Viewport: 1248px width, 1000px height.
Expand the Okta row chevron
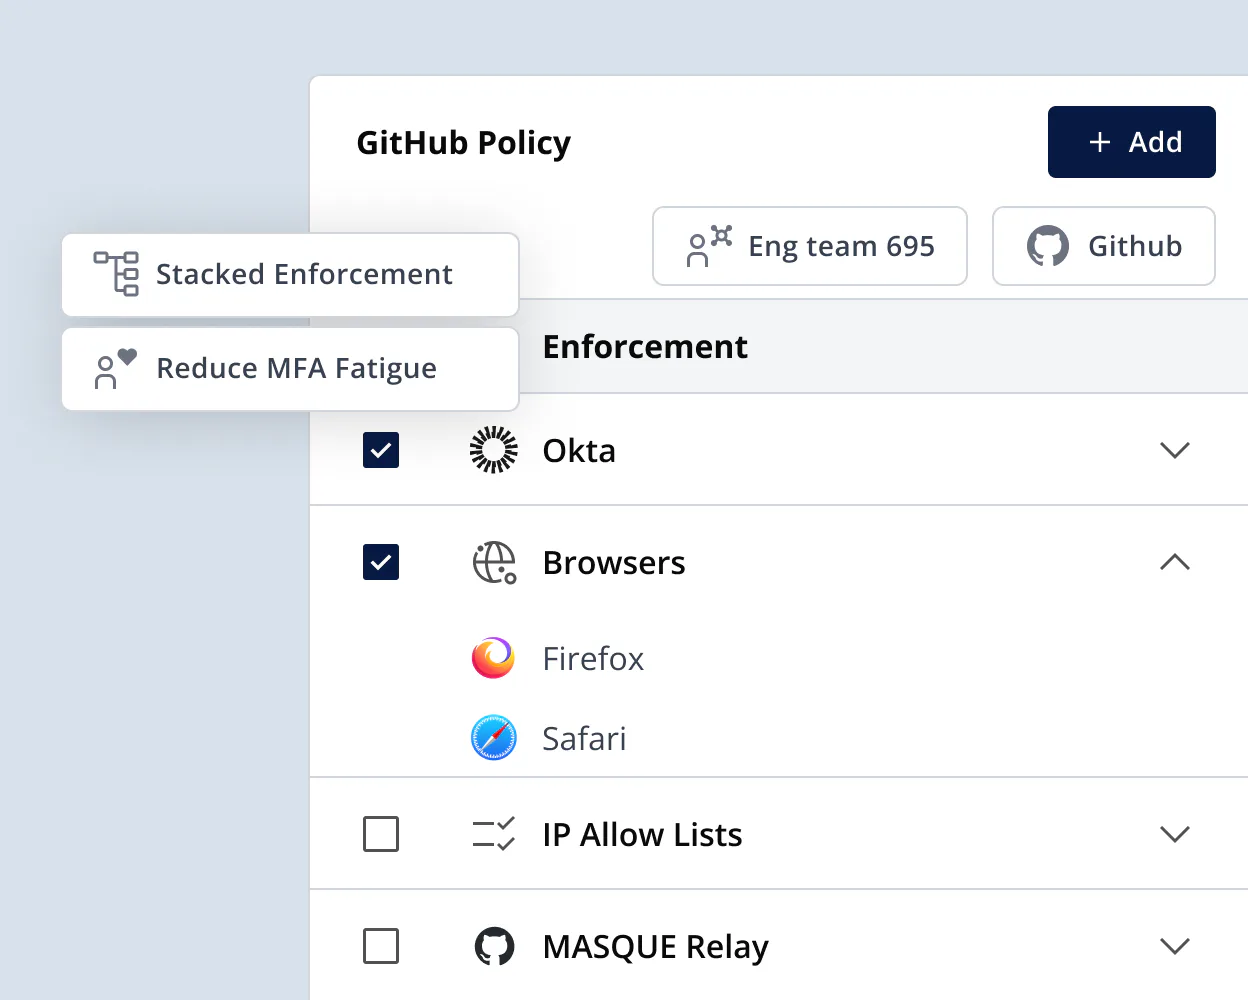1174,450
